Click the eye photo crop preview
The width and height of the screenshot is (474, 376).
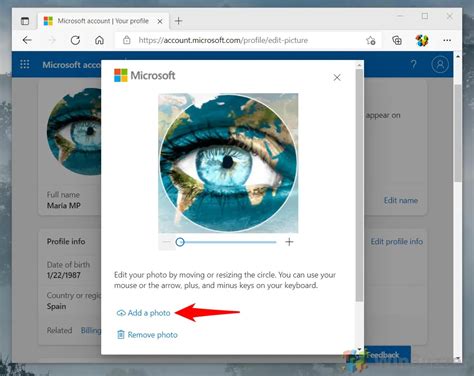pyautogui.click(x=228, y=163)
